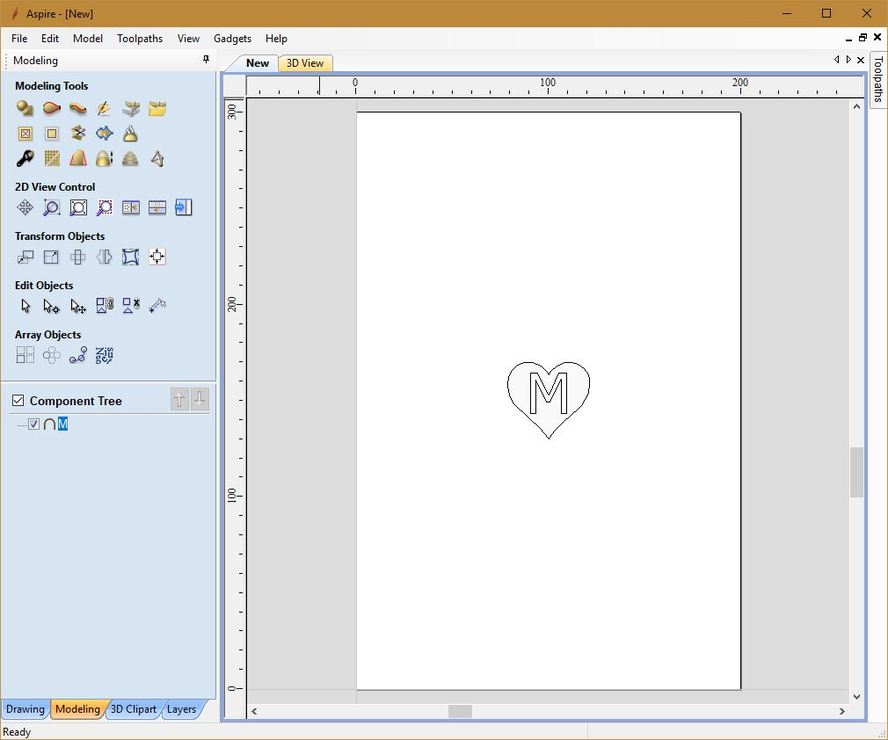Image resolution: width=888 pixels, height=740 pixels.
Task: Click the Move Selected Objects icon
Action: coord(25,257)
